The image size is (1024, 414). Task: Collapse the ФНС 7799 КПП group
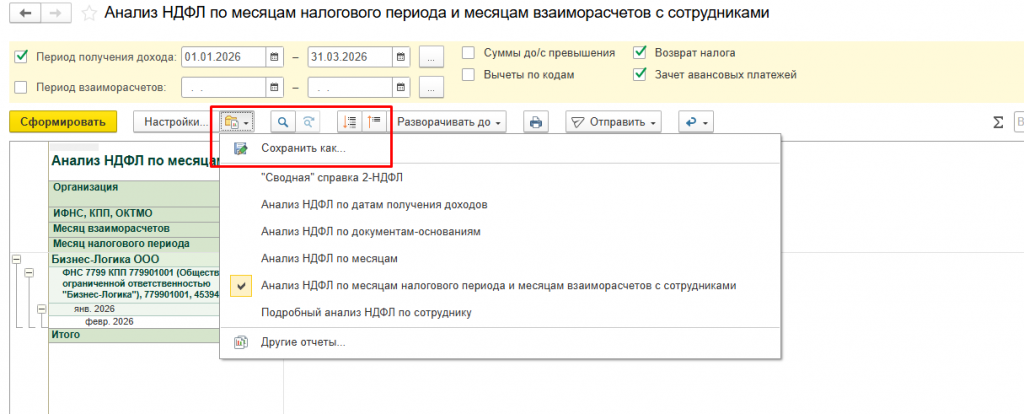[29, 273]
